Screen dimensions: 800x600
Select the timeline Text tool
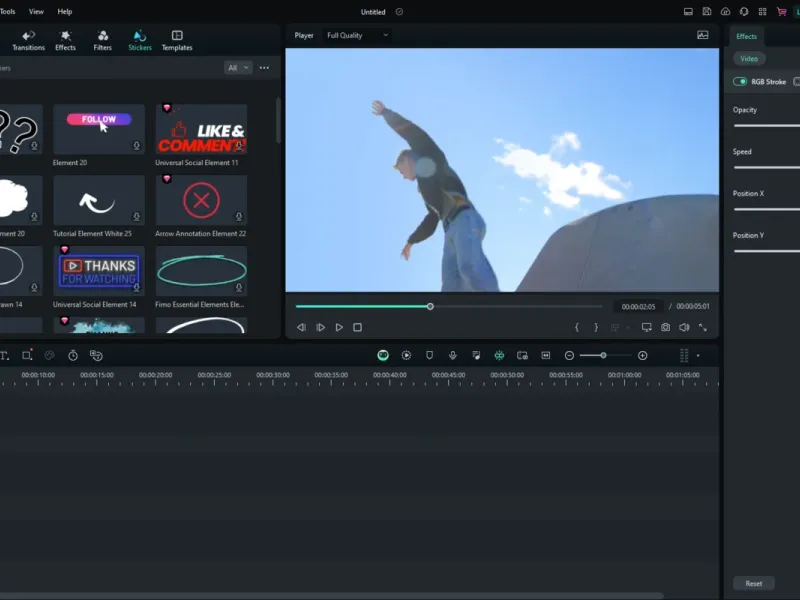[5, 356]
